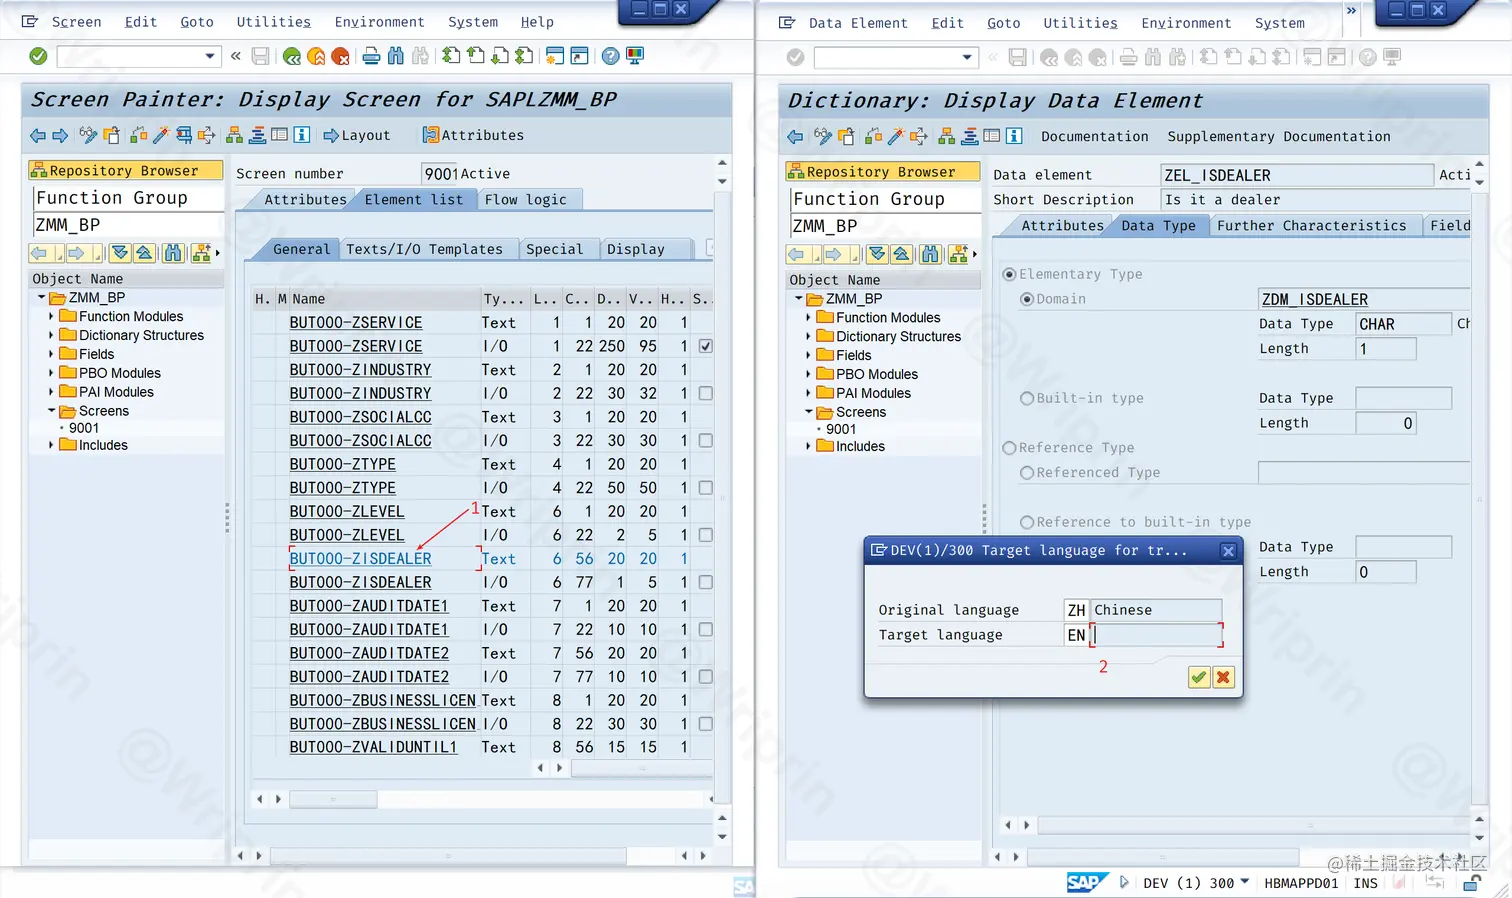
Task: Open command field dropdown in Screen Painter window
Action: 210,56
